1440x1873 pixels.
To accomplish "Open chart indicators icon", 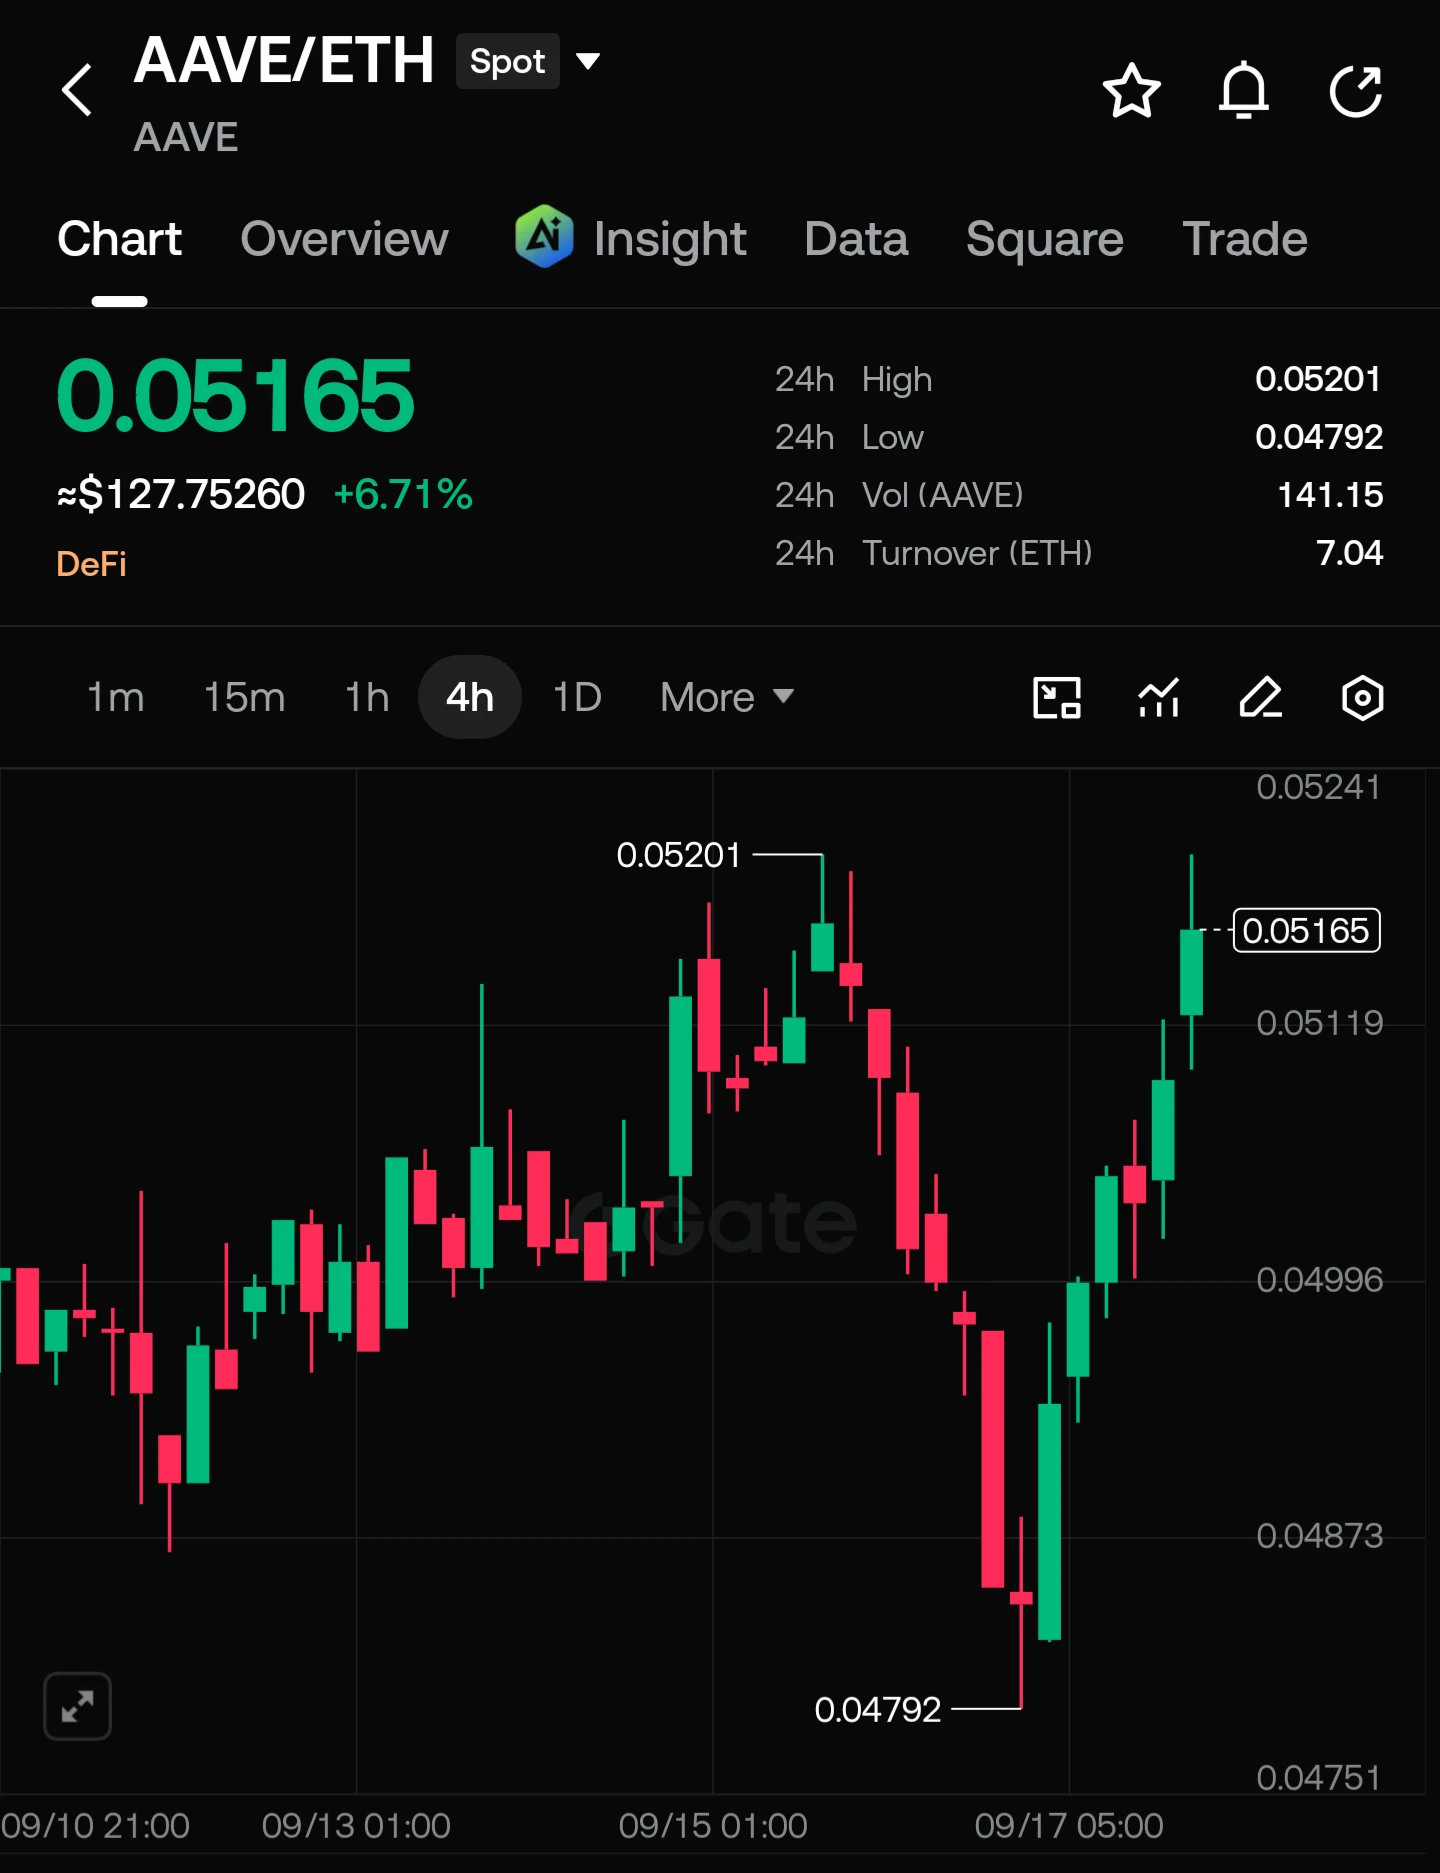I will 1159,697.
